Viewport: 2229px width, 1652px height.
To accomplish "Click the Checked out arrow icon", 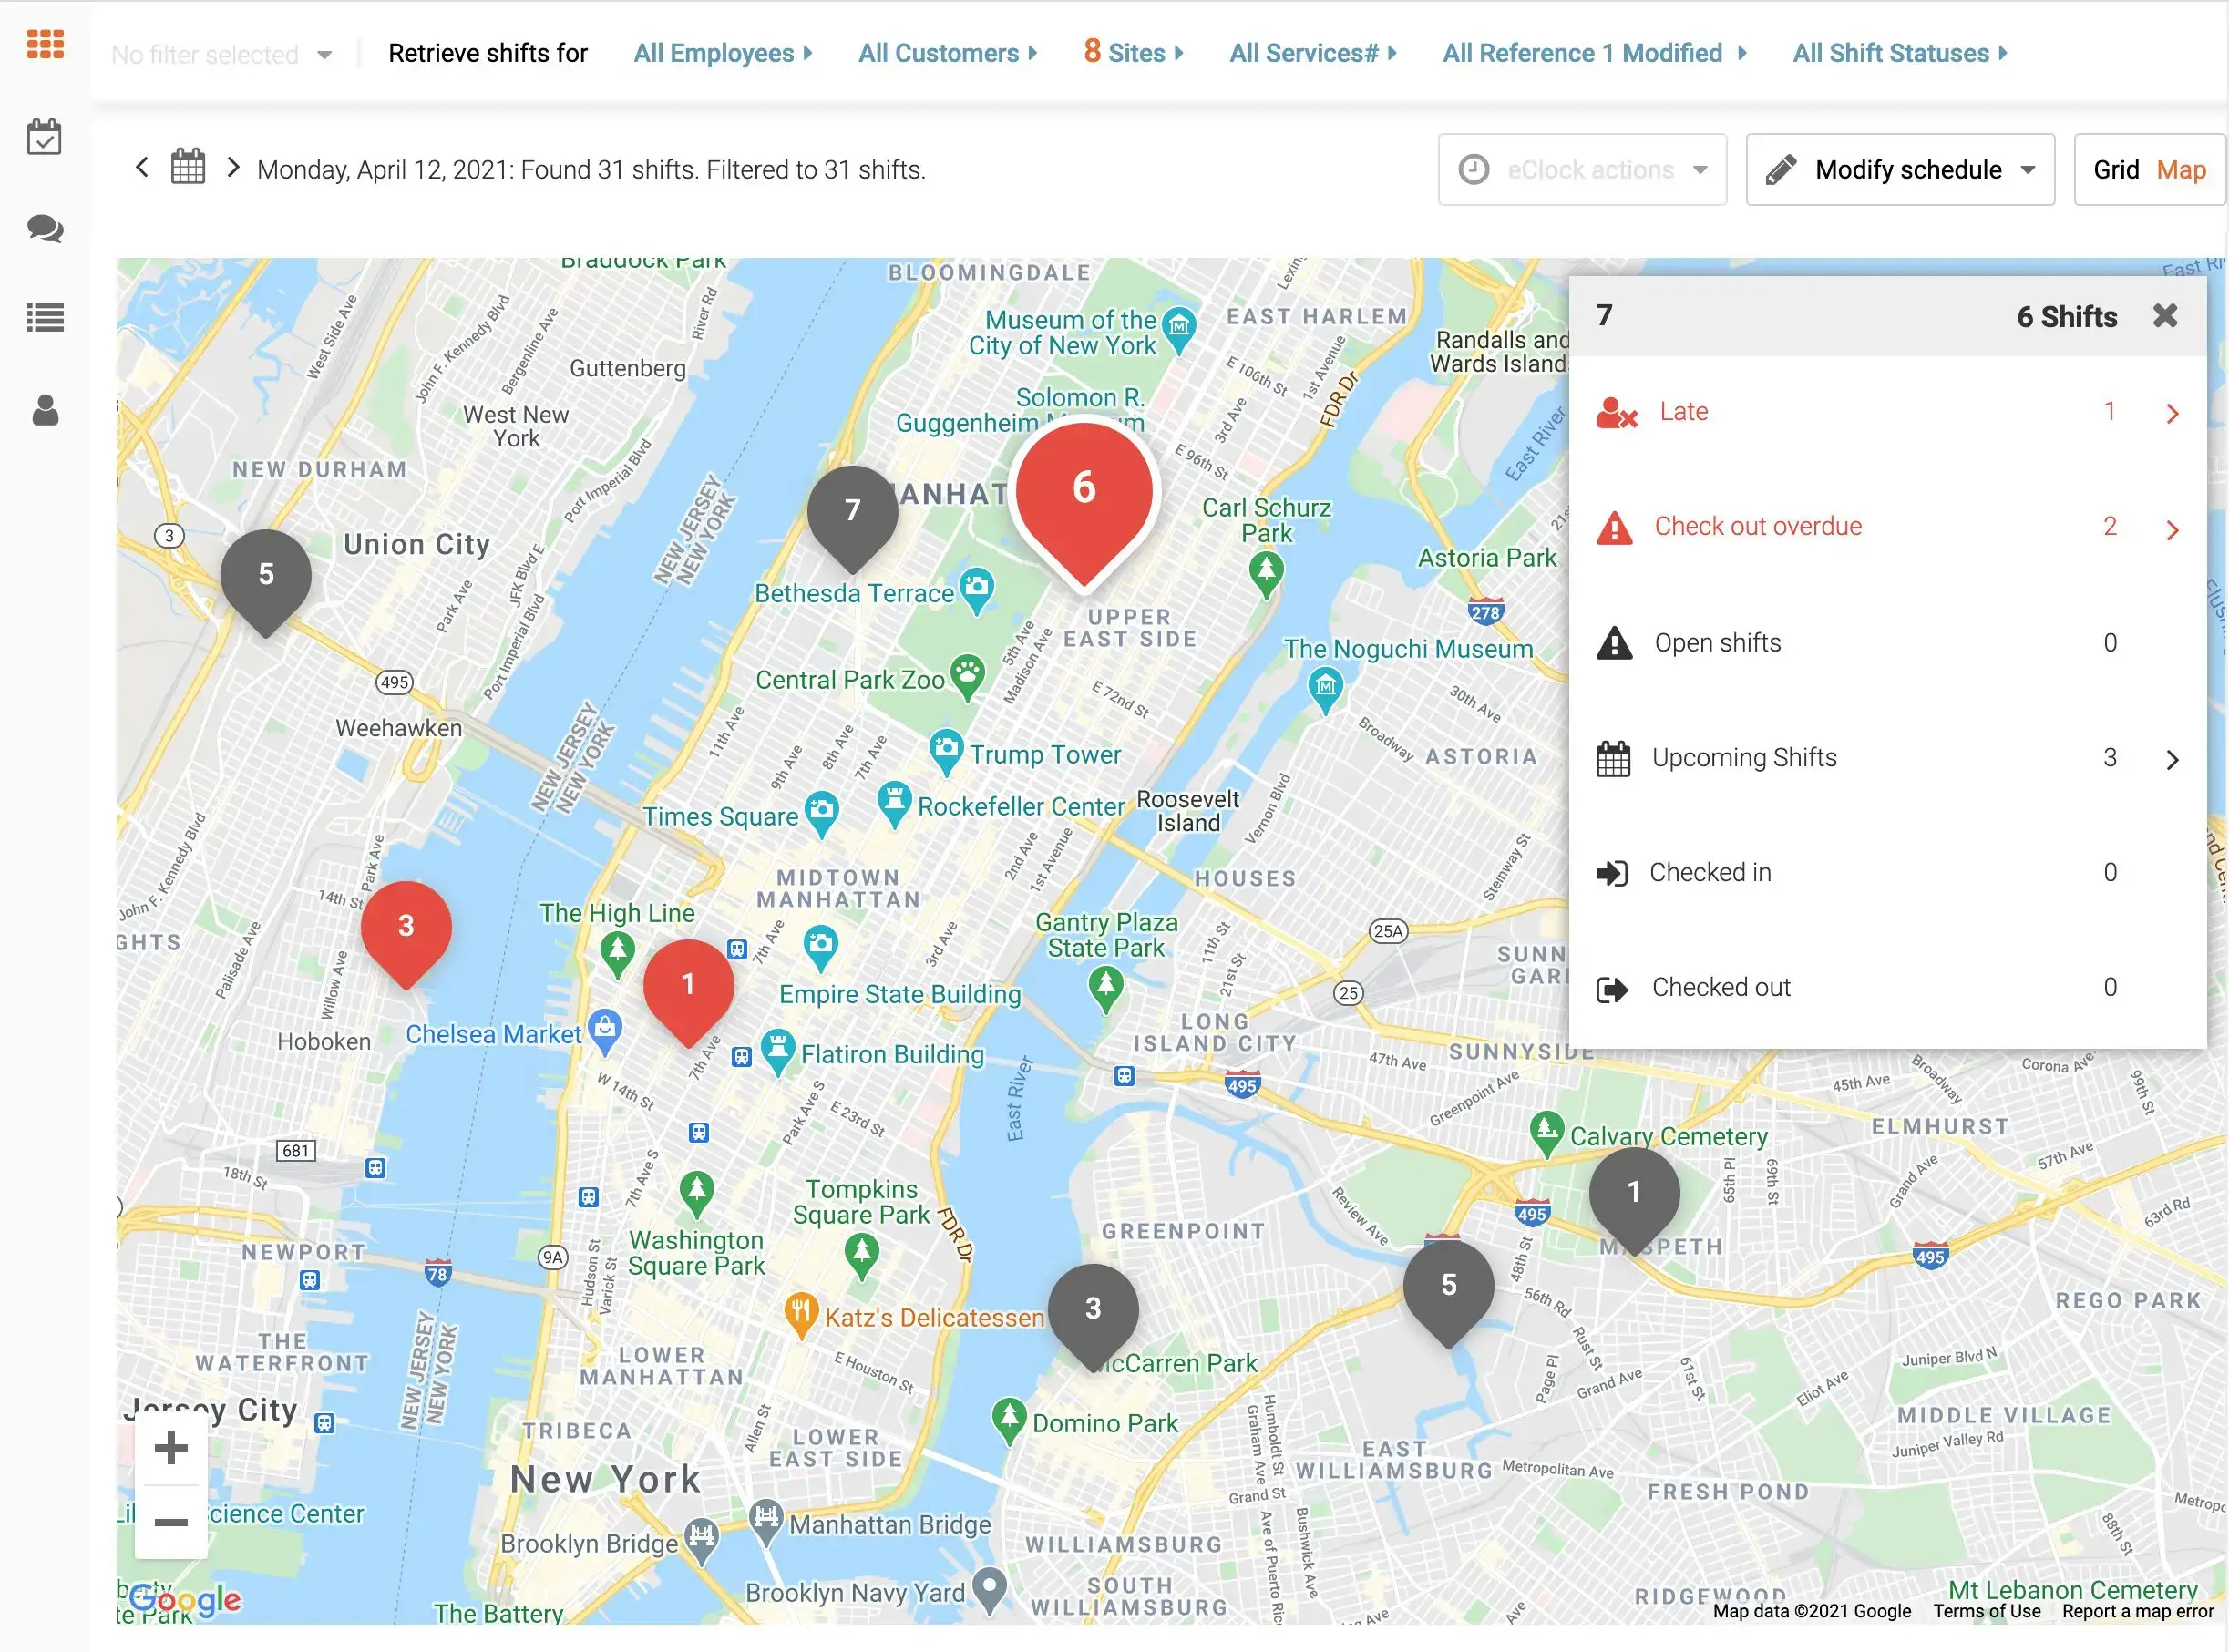I will point(1612,989).
